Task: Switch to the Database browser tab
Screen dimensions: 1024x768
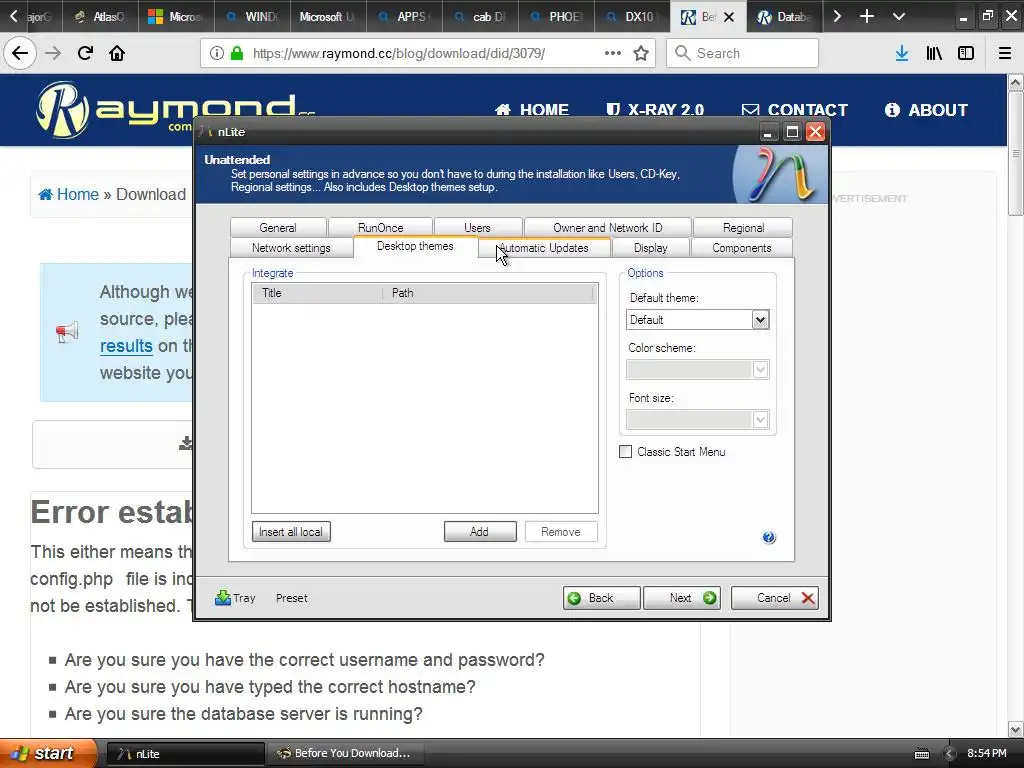Action: 785,16
